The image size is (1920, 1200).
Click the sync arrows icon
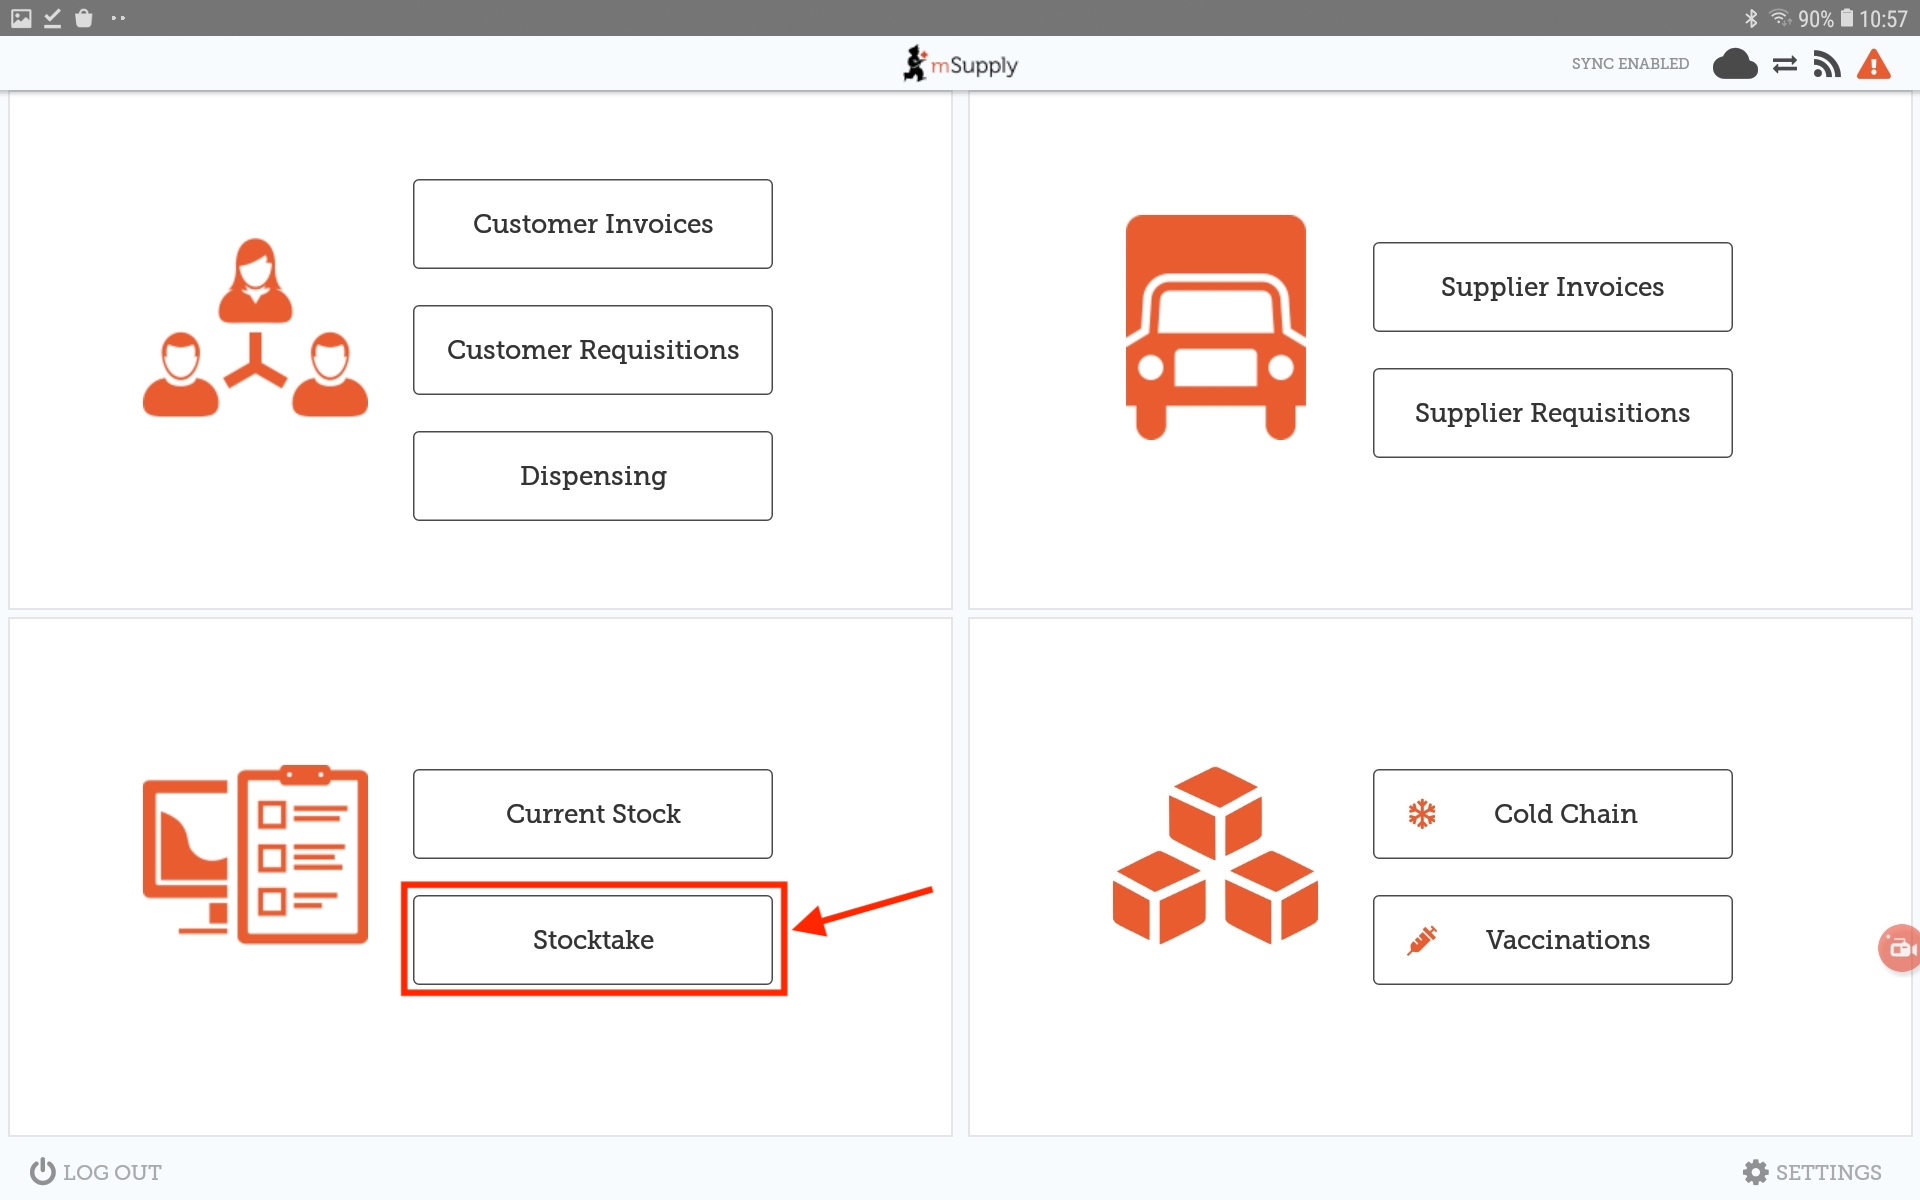[x=1785, y=65]
